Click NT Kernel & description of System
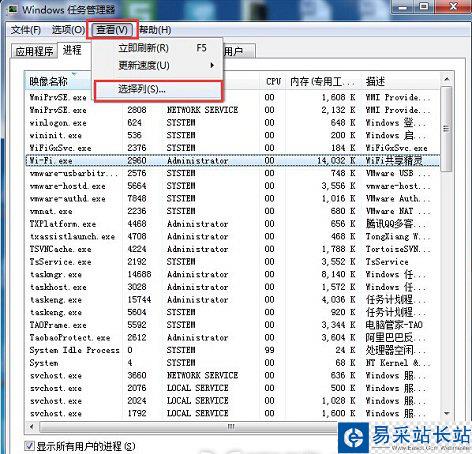 coord(397,363)
